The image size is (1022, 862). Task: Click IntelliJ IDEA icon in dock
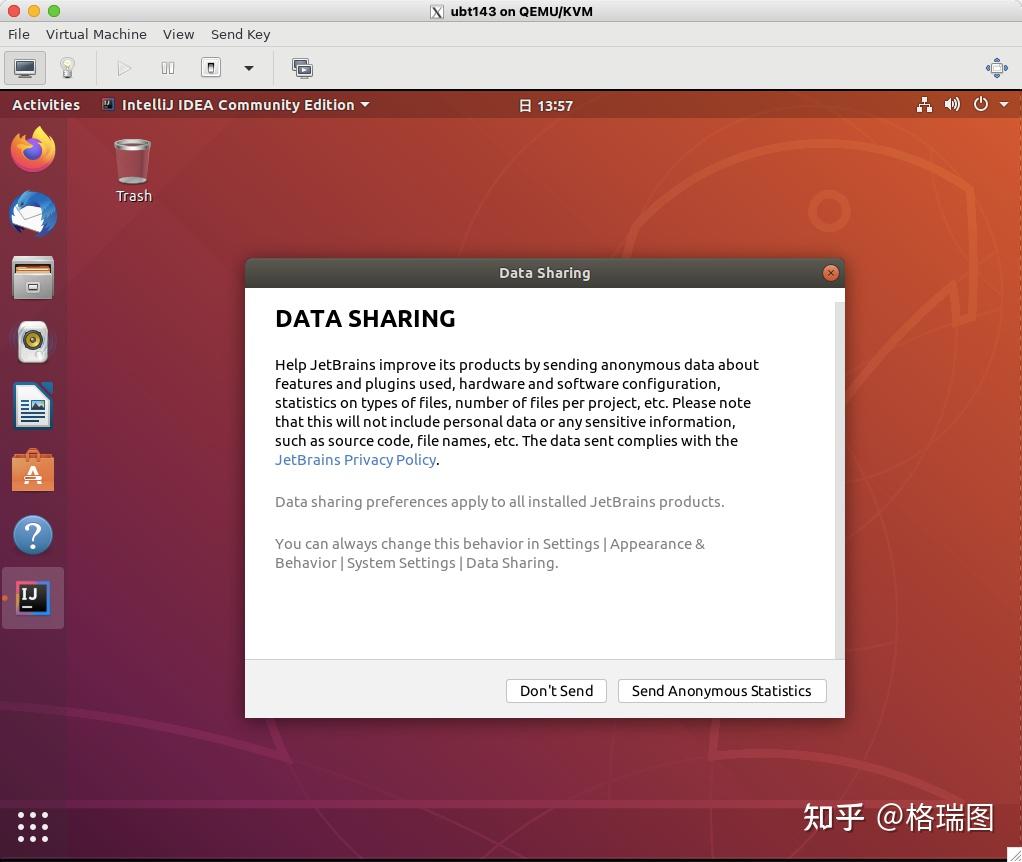[x=33, y=598]
